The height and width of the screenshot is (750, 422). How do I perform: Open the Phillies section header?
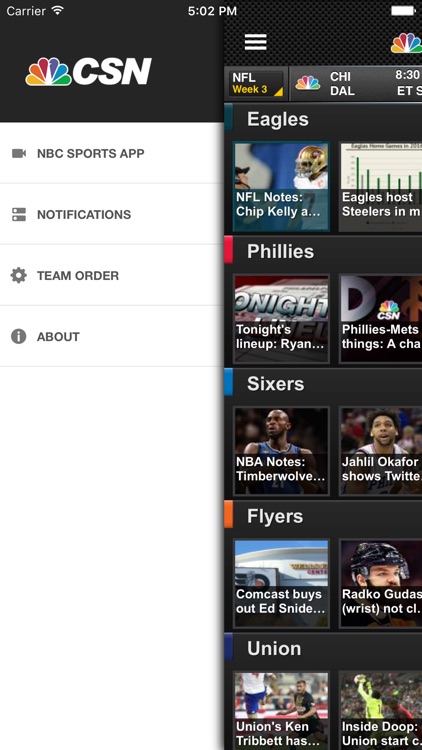click(x=323, y=252)
